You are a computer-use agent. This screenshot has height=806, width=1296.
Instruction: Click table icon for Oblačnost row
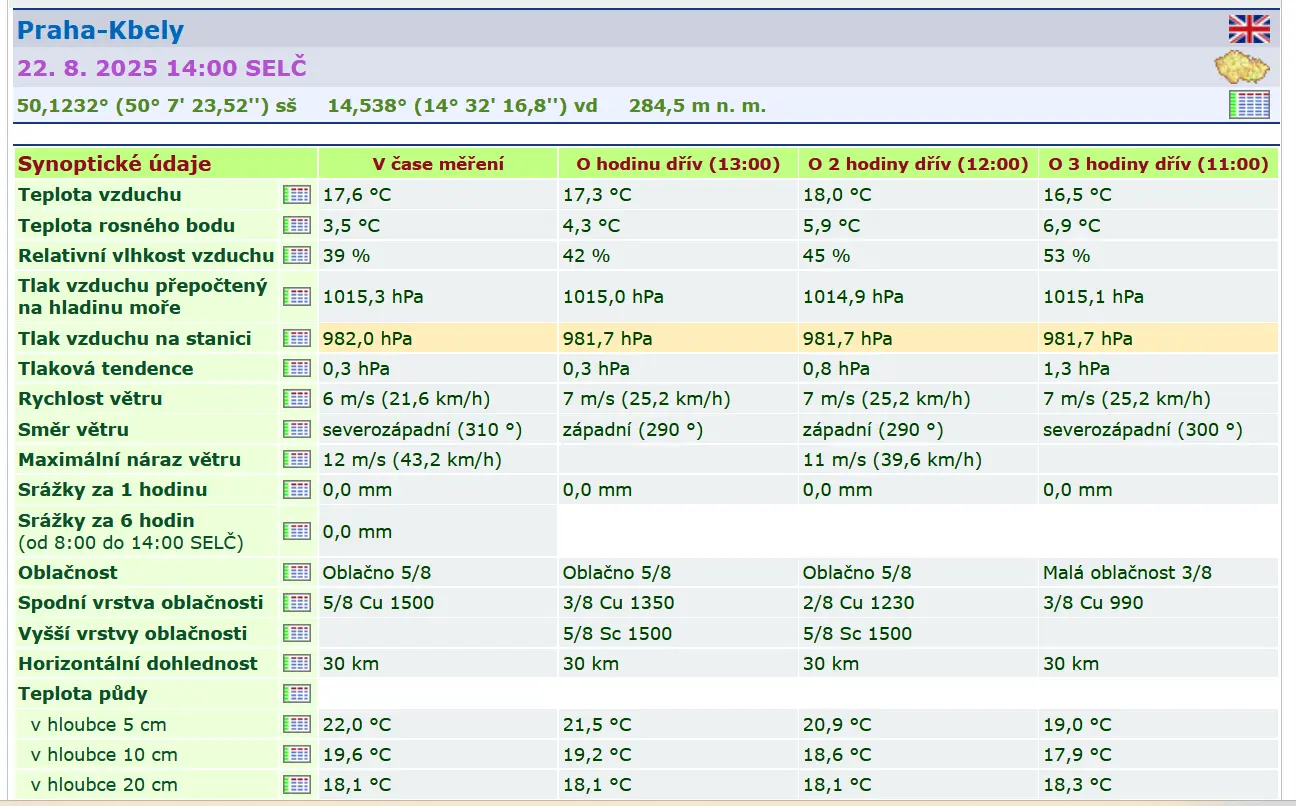click(297, 572)
